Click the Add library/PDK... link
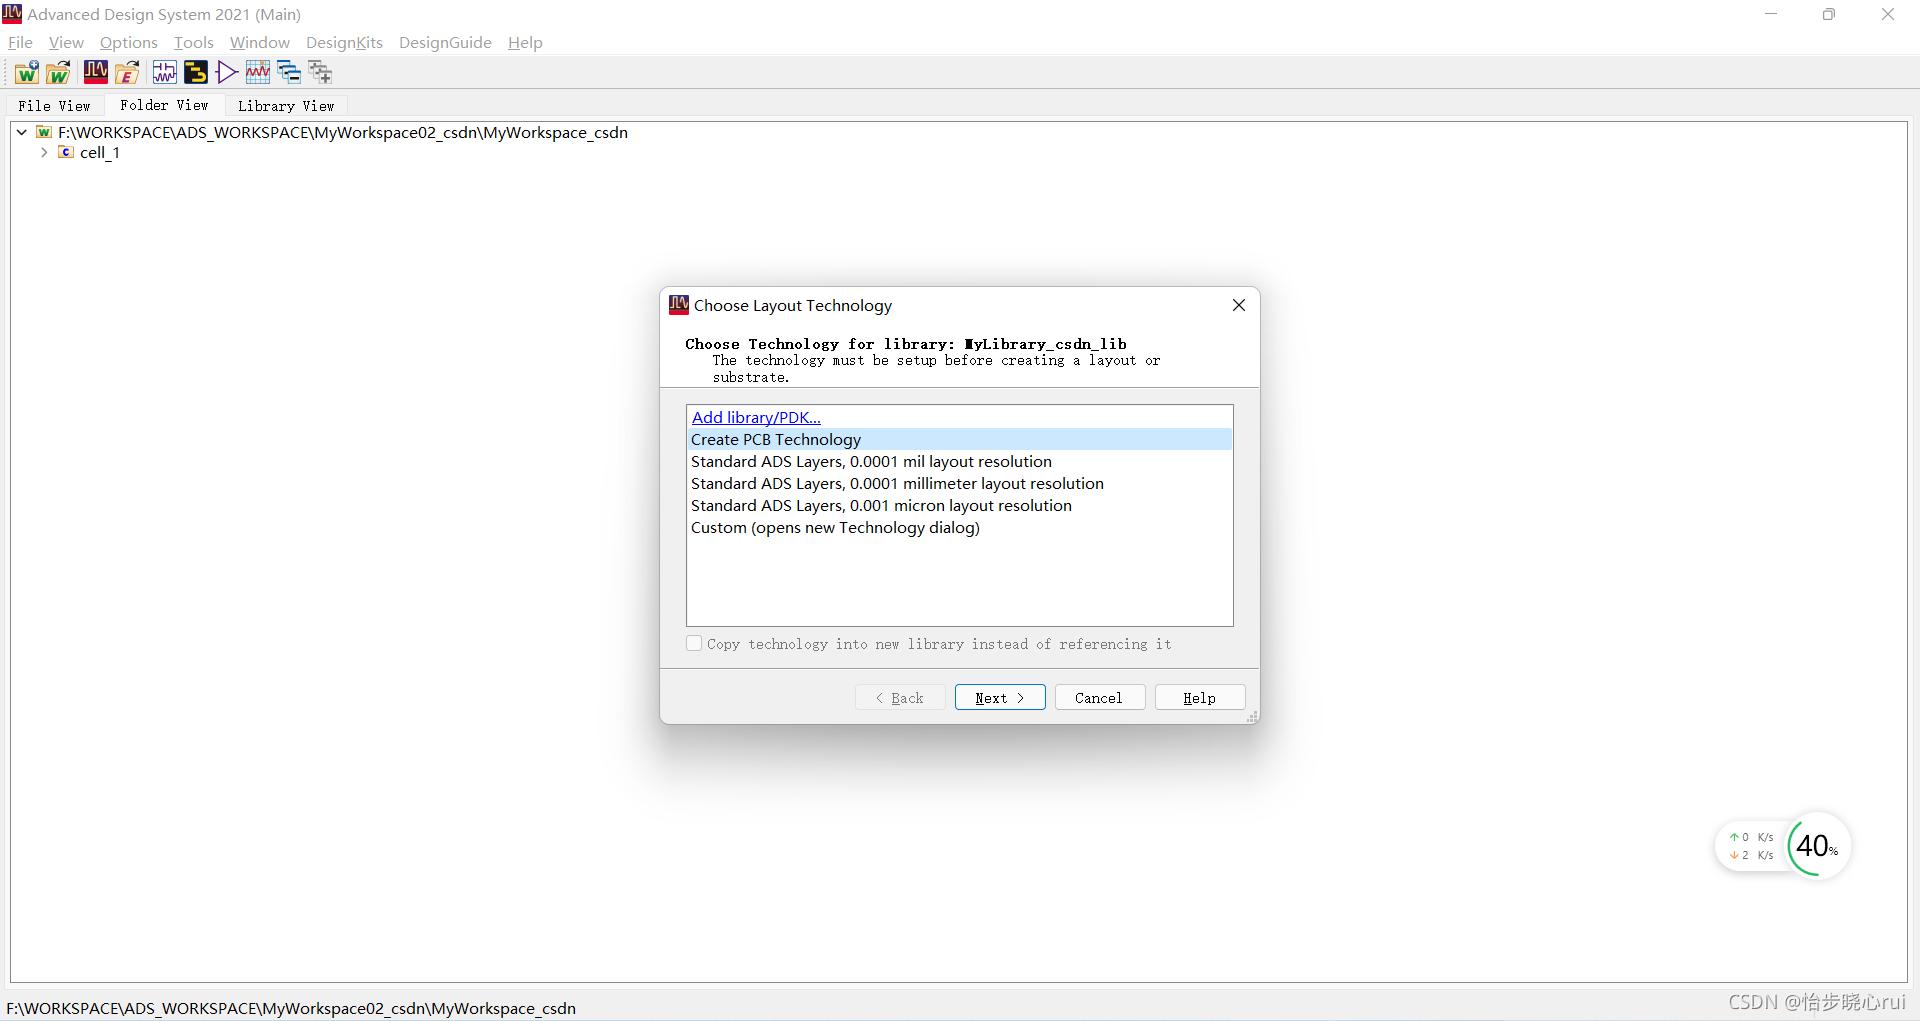 (x=756, y=417)
